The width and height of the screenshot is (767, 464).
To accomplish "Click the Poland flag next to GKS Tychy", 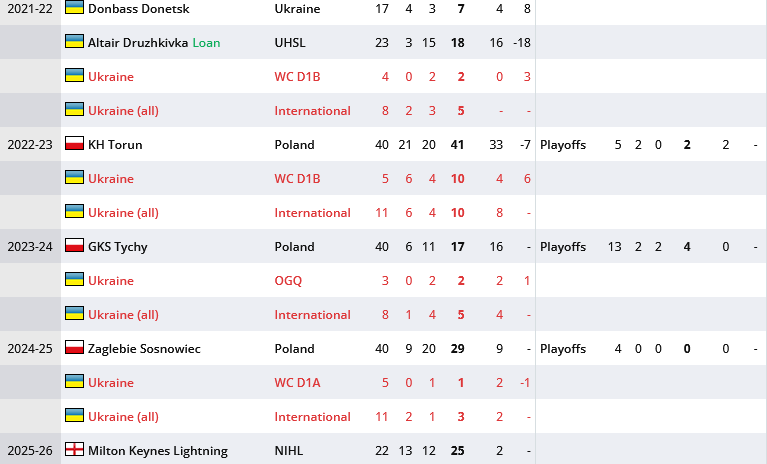I will [x=74, y=246].
